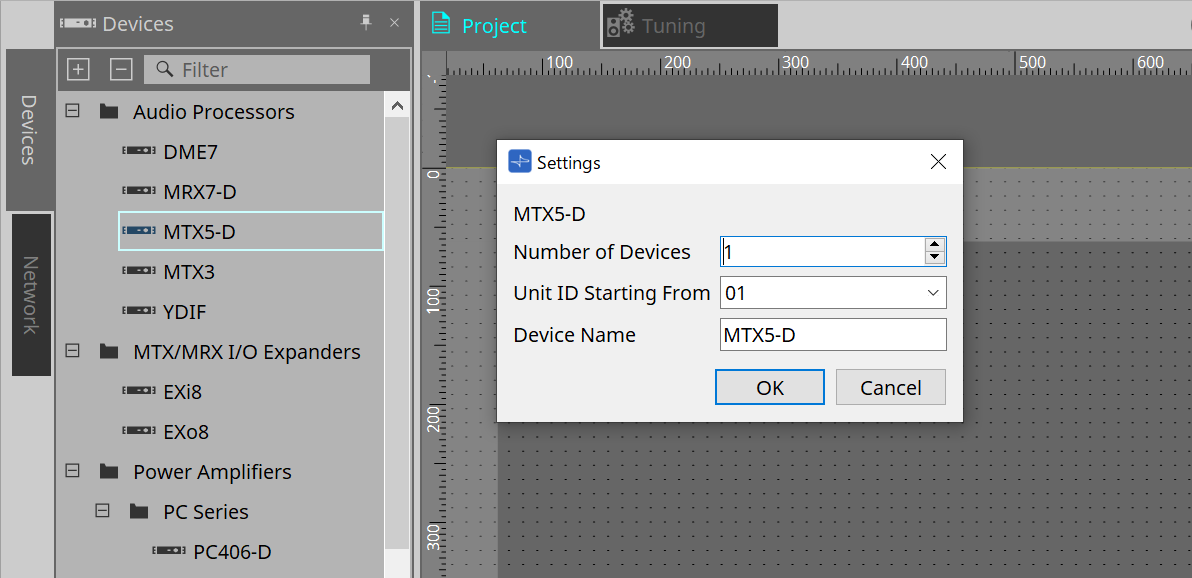
Task: Select the EXo8 device icon
Action: point(140,431)
